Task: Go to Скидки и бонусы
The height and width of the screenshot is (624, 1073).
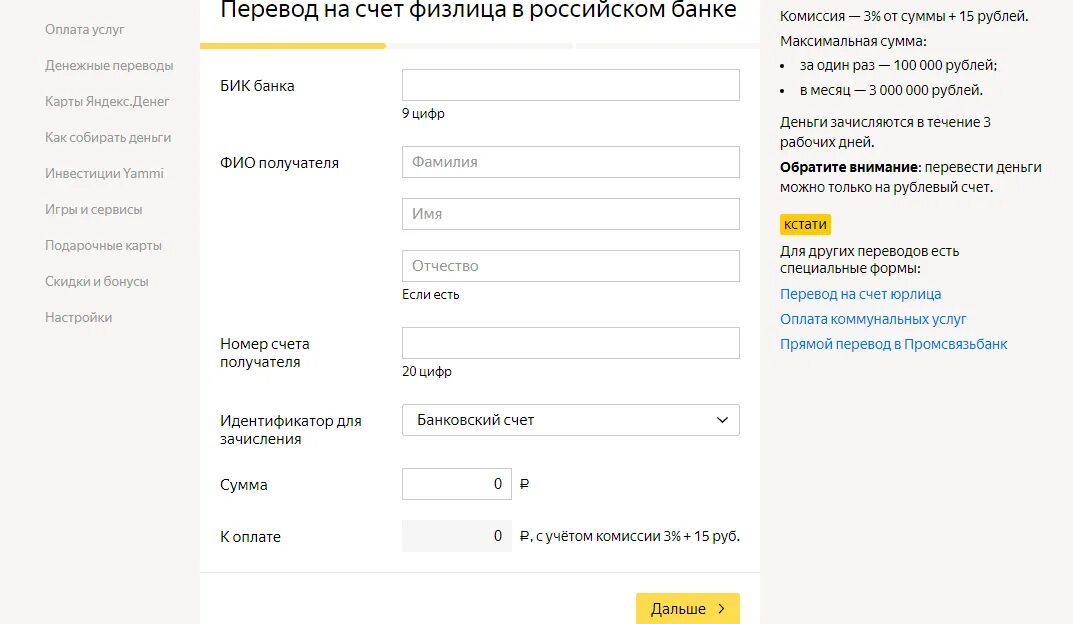Action: point(97,282)
